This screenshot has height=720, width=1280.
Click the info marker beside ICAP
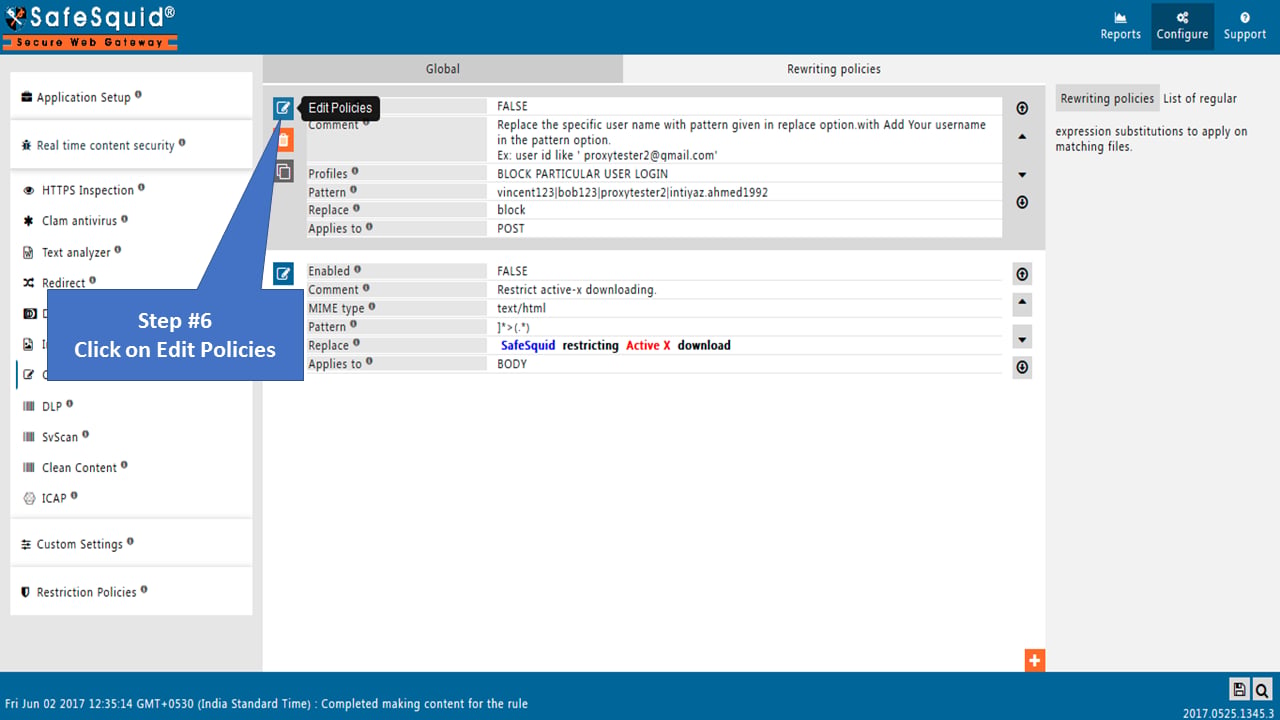point(74,496)
